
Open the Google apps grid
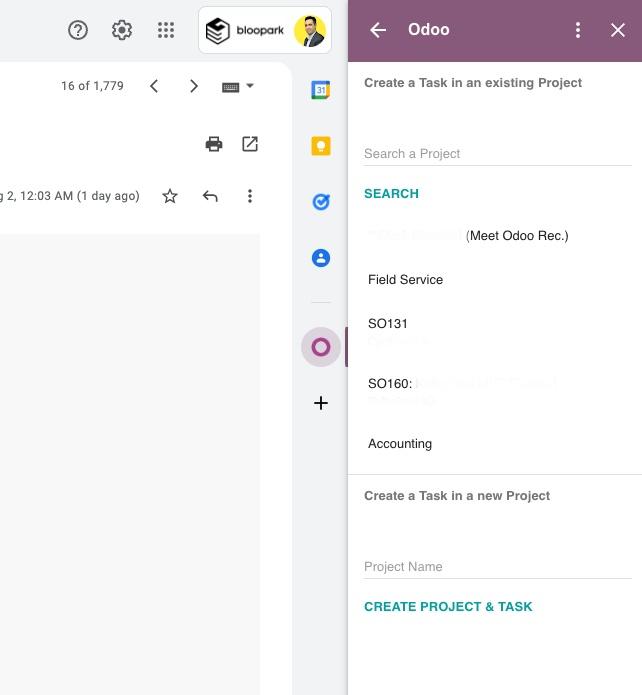pos(166,30)
